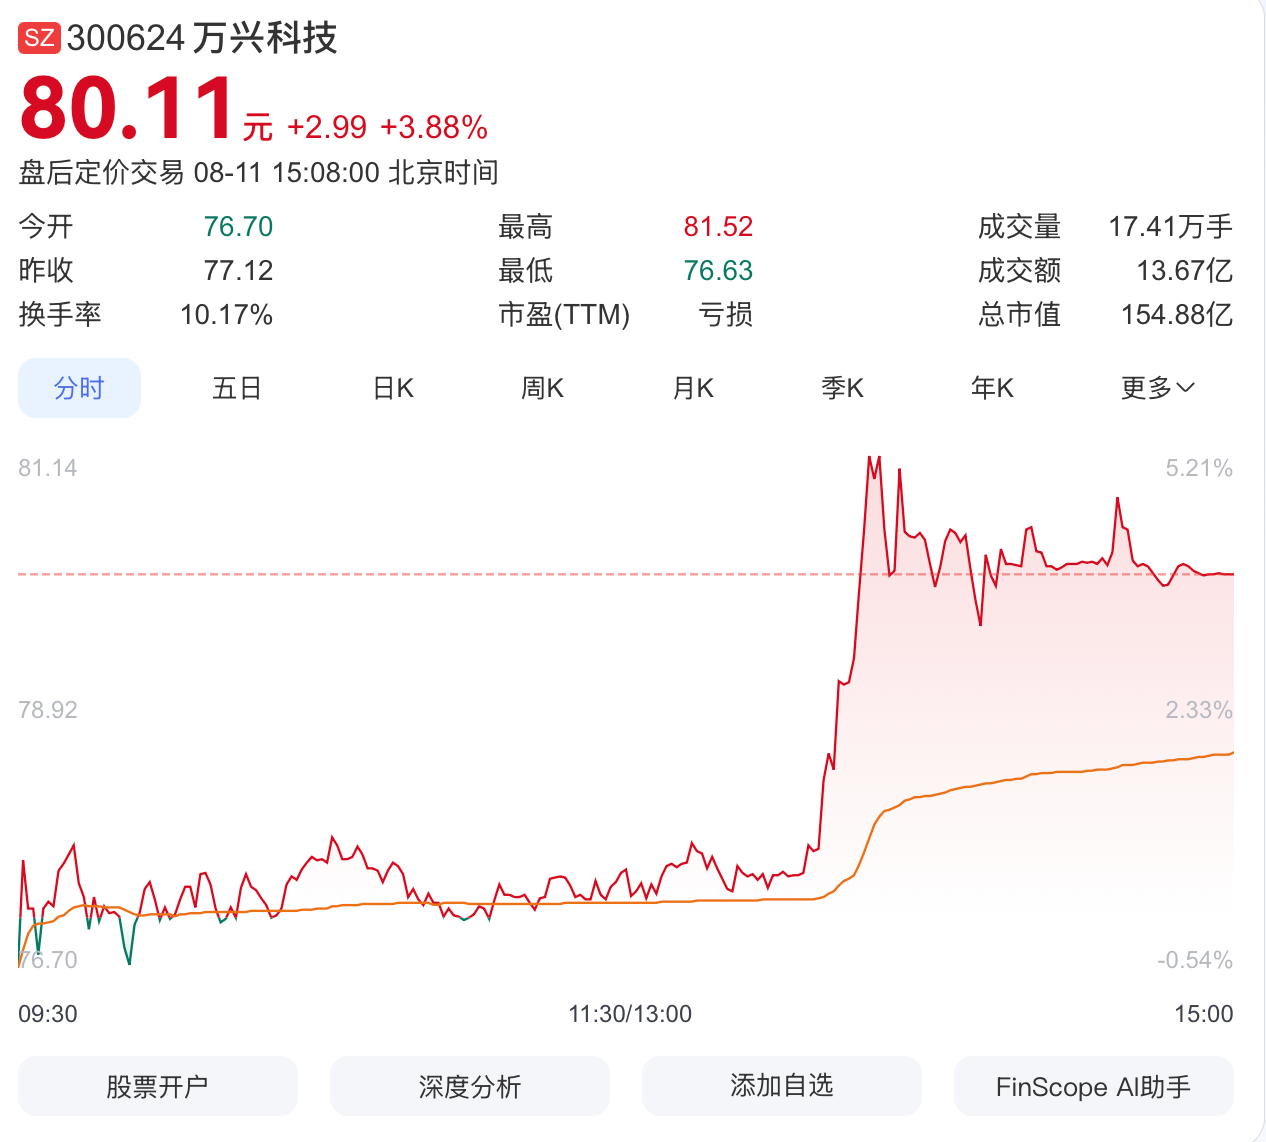Click the percentage change +3.88%

tap(434, 127)
